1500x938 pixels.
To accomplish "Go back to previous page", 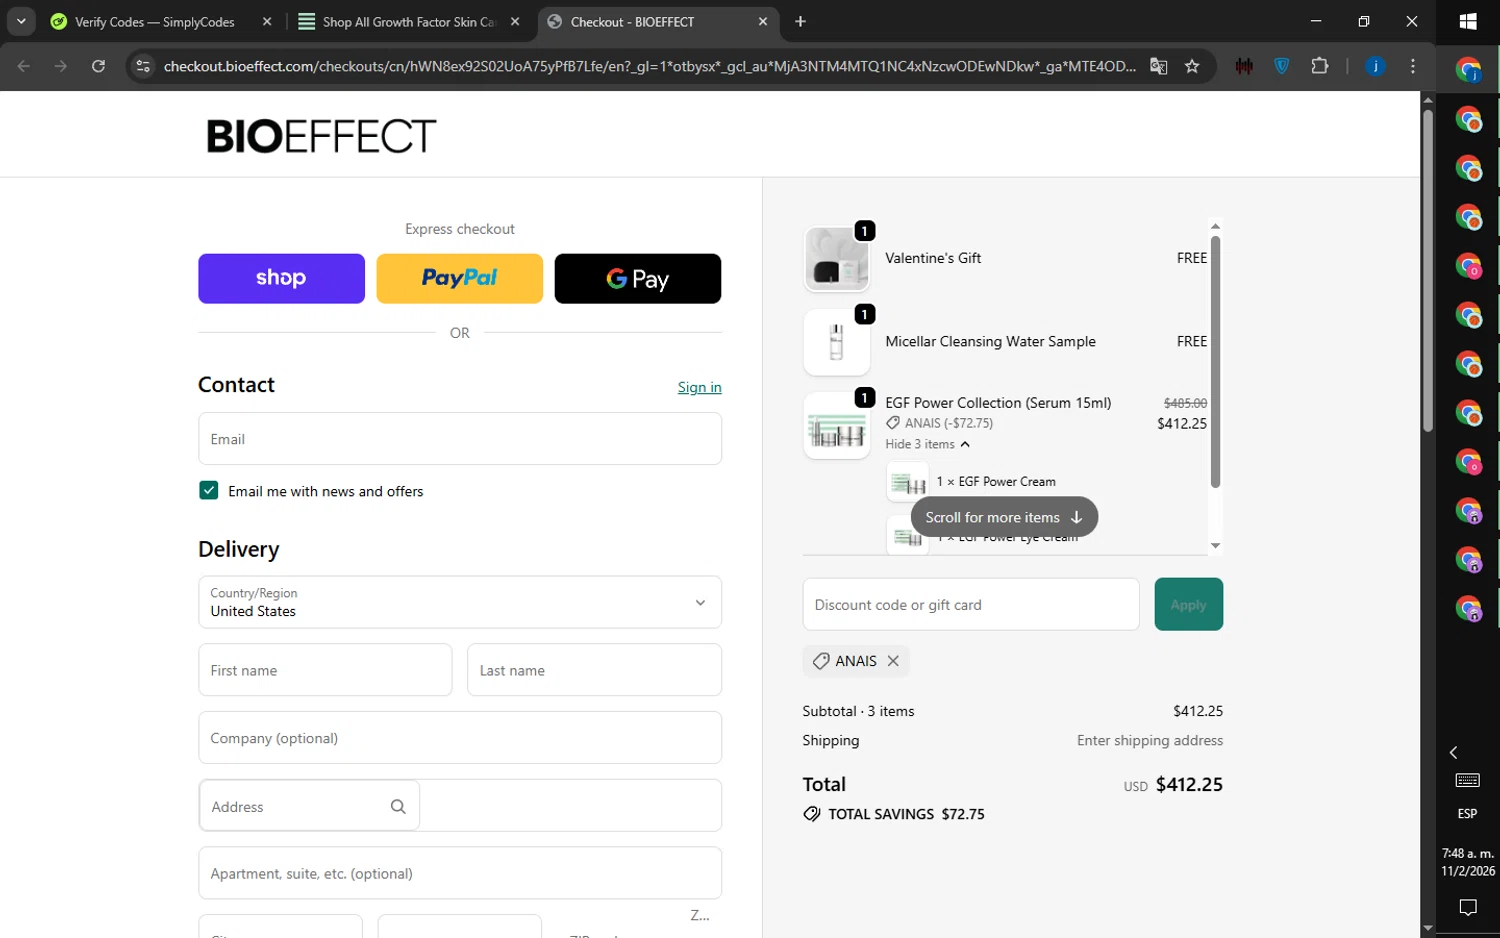I will pyautogui.click(x=24, y=66).
